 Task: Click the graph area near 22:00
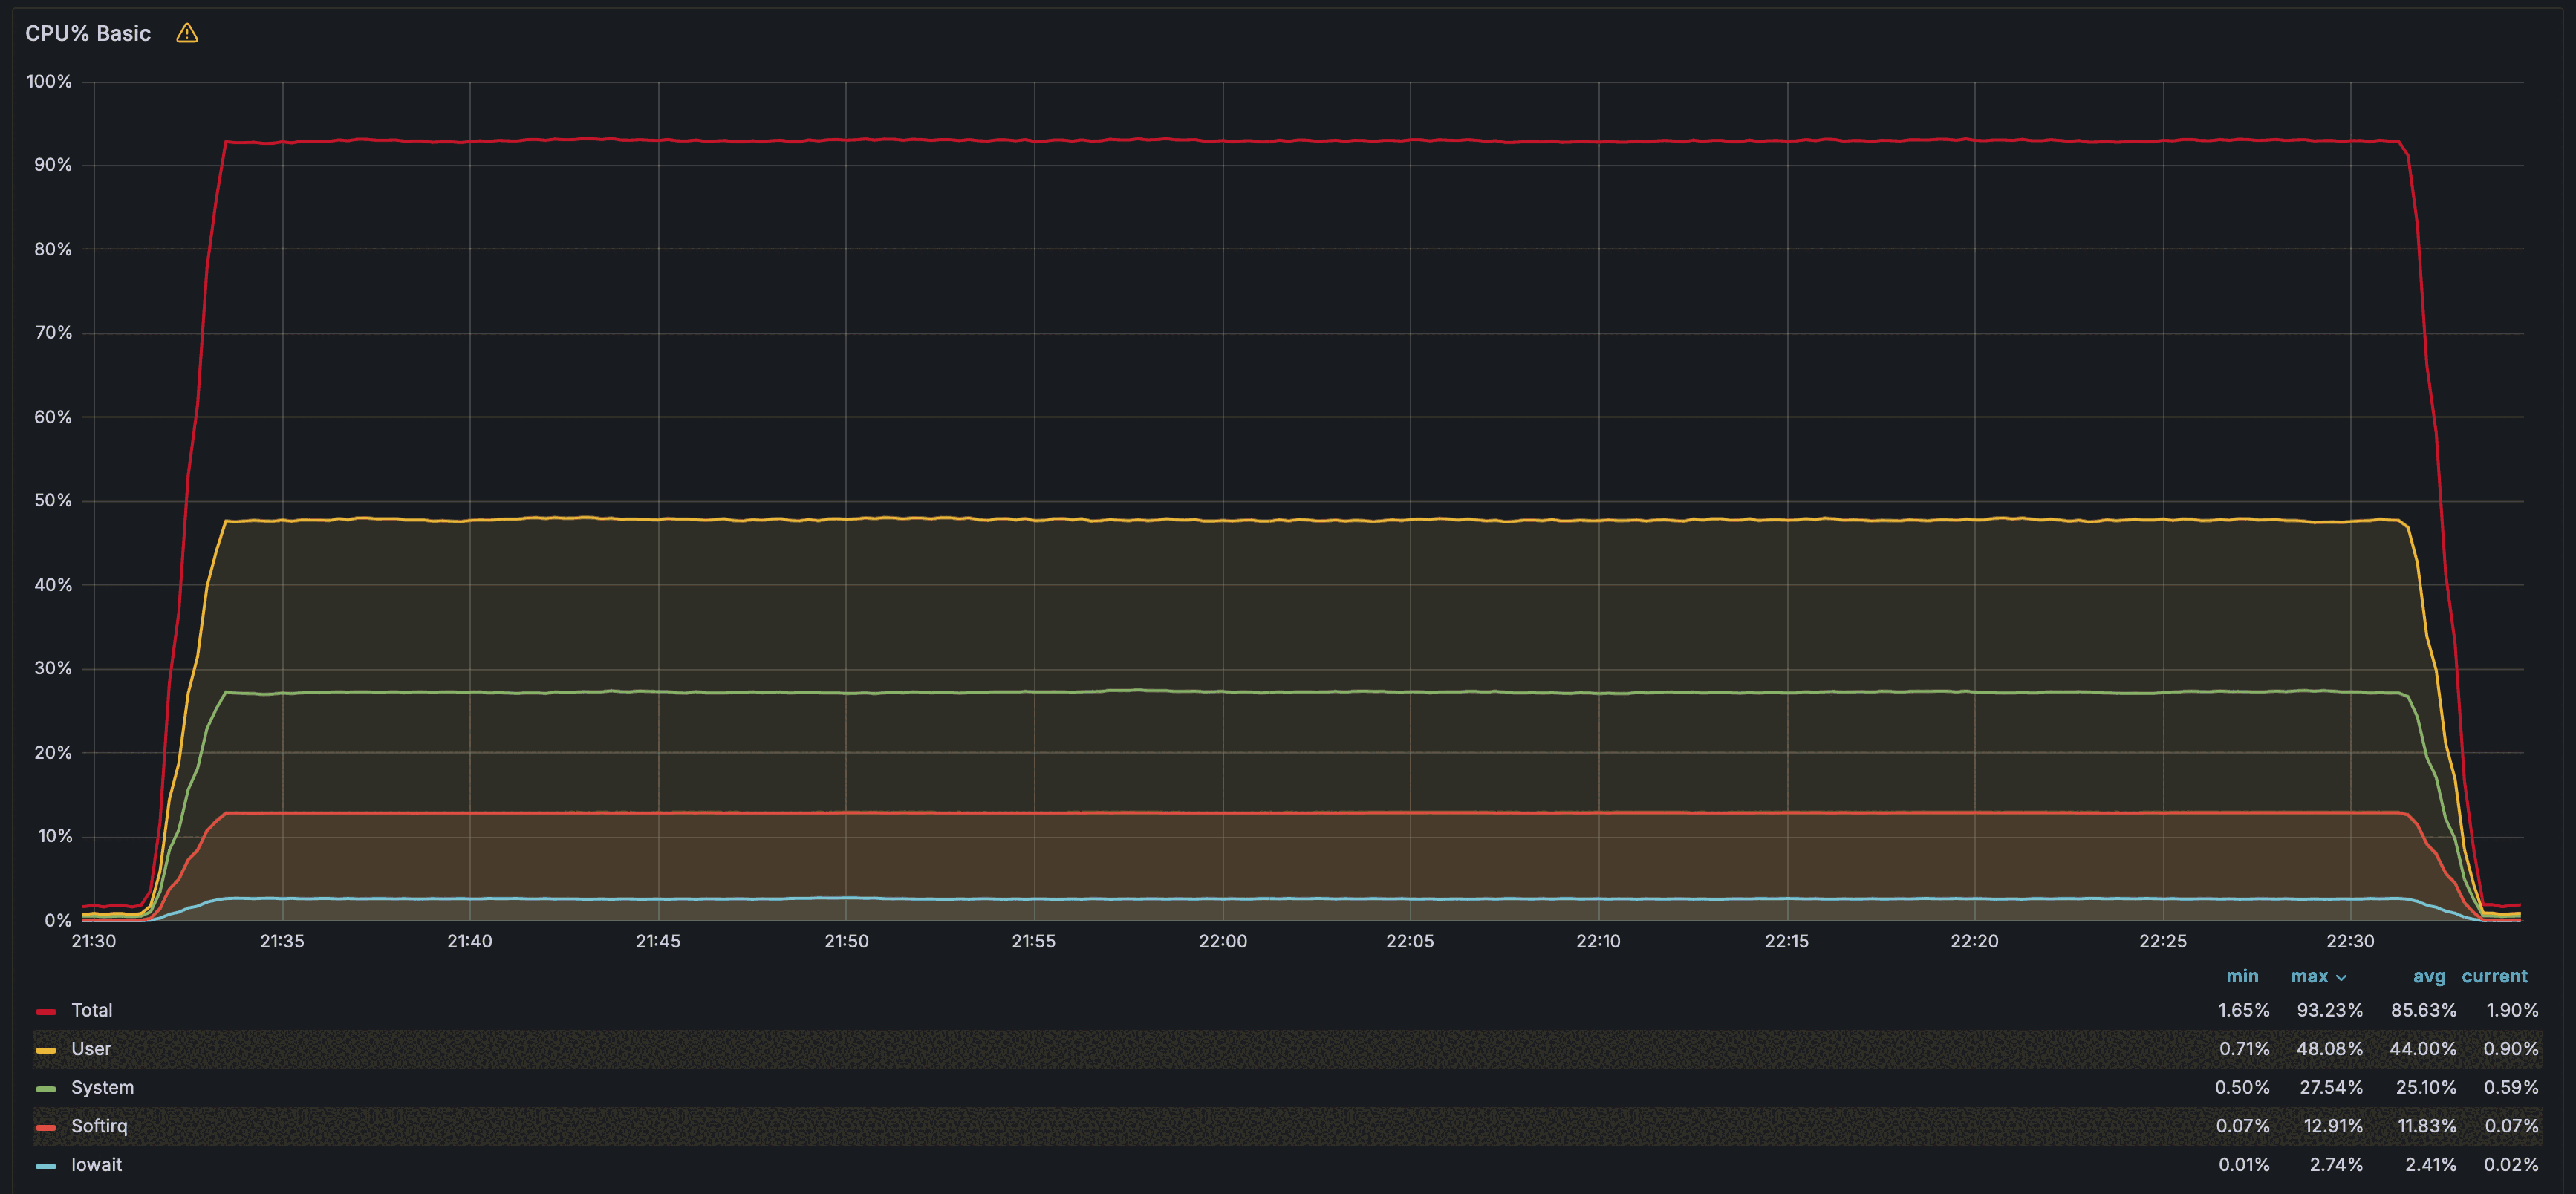point(1224,500)
